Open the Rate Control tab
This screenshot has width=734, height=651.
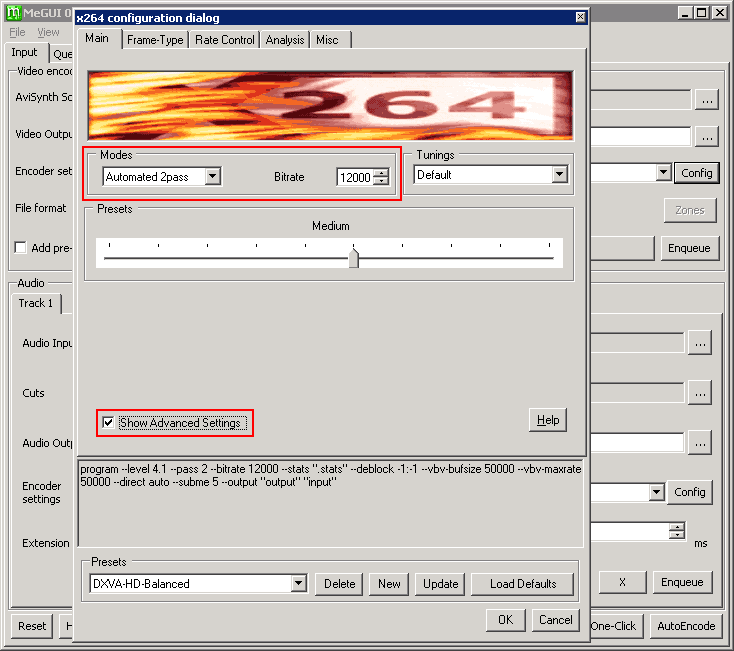pyautogui.click(x=225, y=40)
